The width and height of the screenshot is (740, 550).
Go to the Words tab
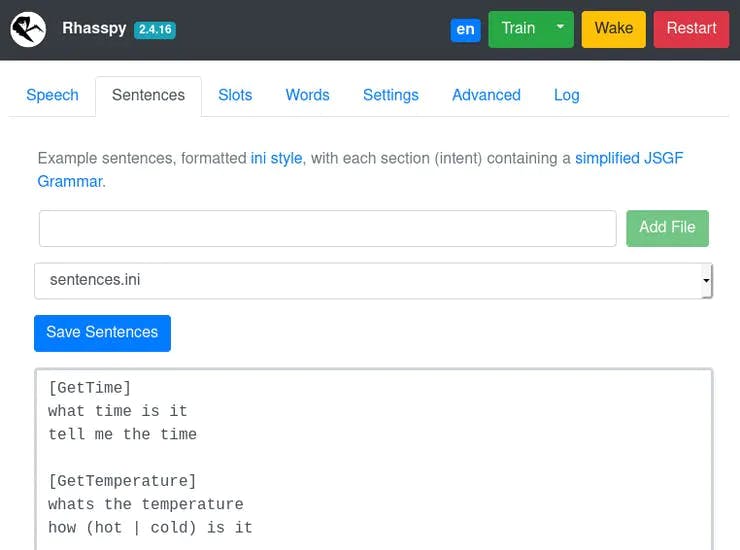click(x=307, y=95)
